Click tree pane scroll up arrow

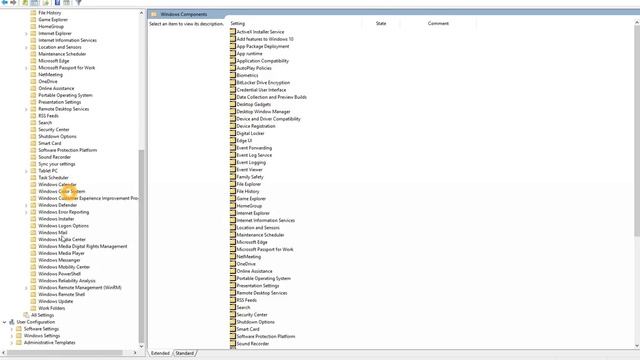pyautogui.click(x=141, y=13)
